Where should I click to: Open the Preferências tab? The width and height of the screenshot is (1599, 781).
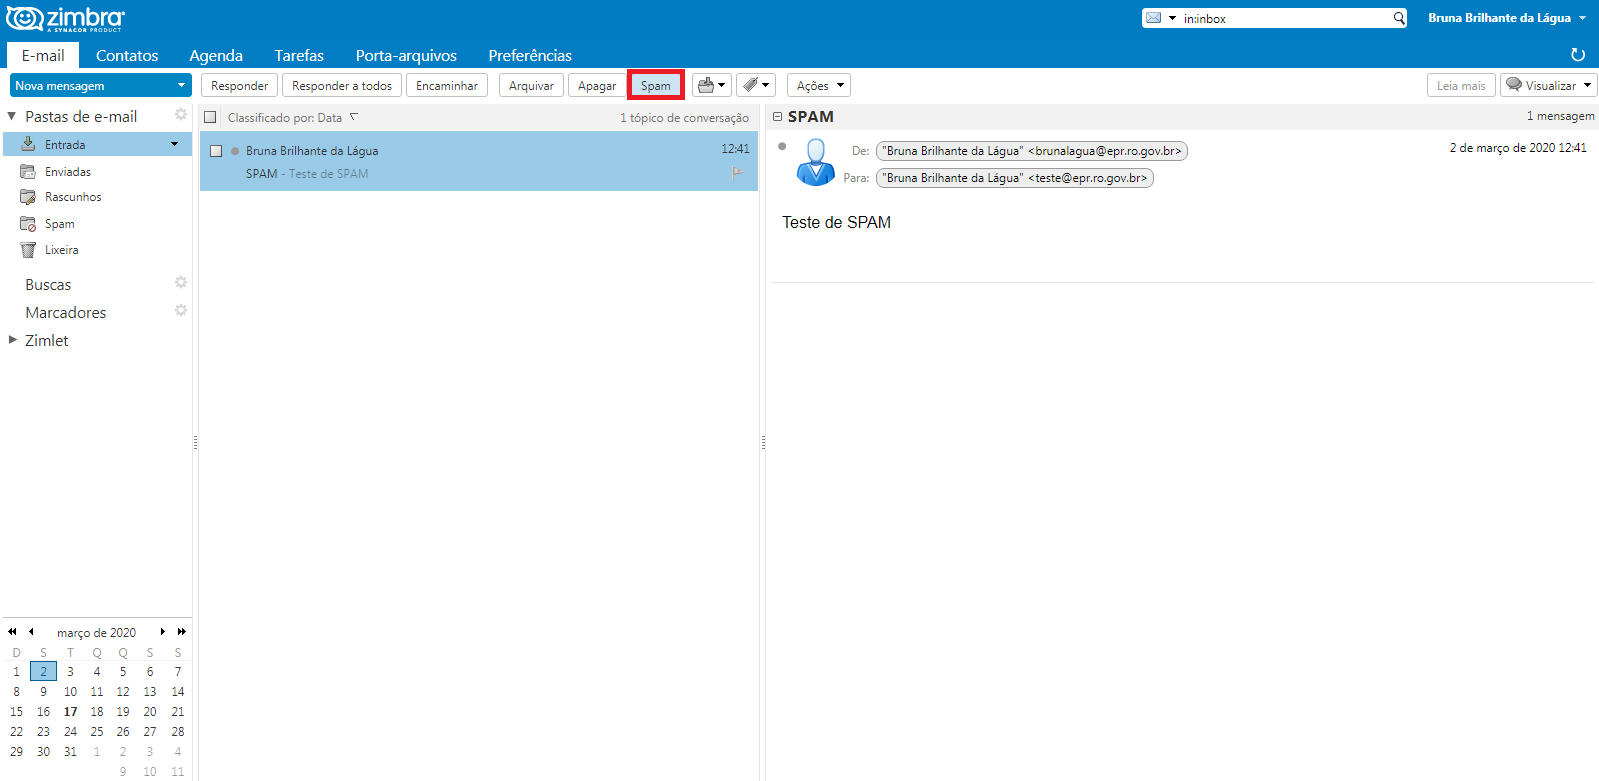pos(530,55)
